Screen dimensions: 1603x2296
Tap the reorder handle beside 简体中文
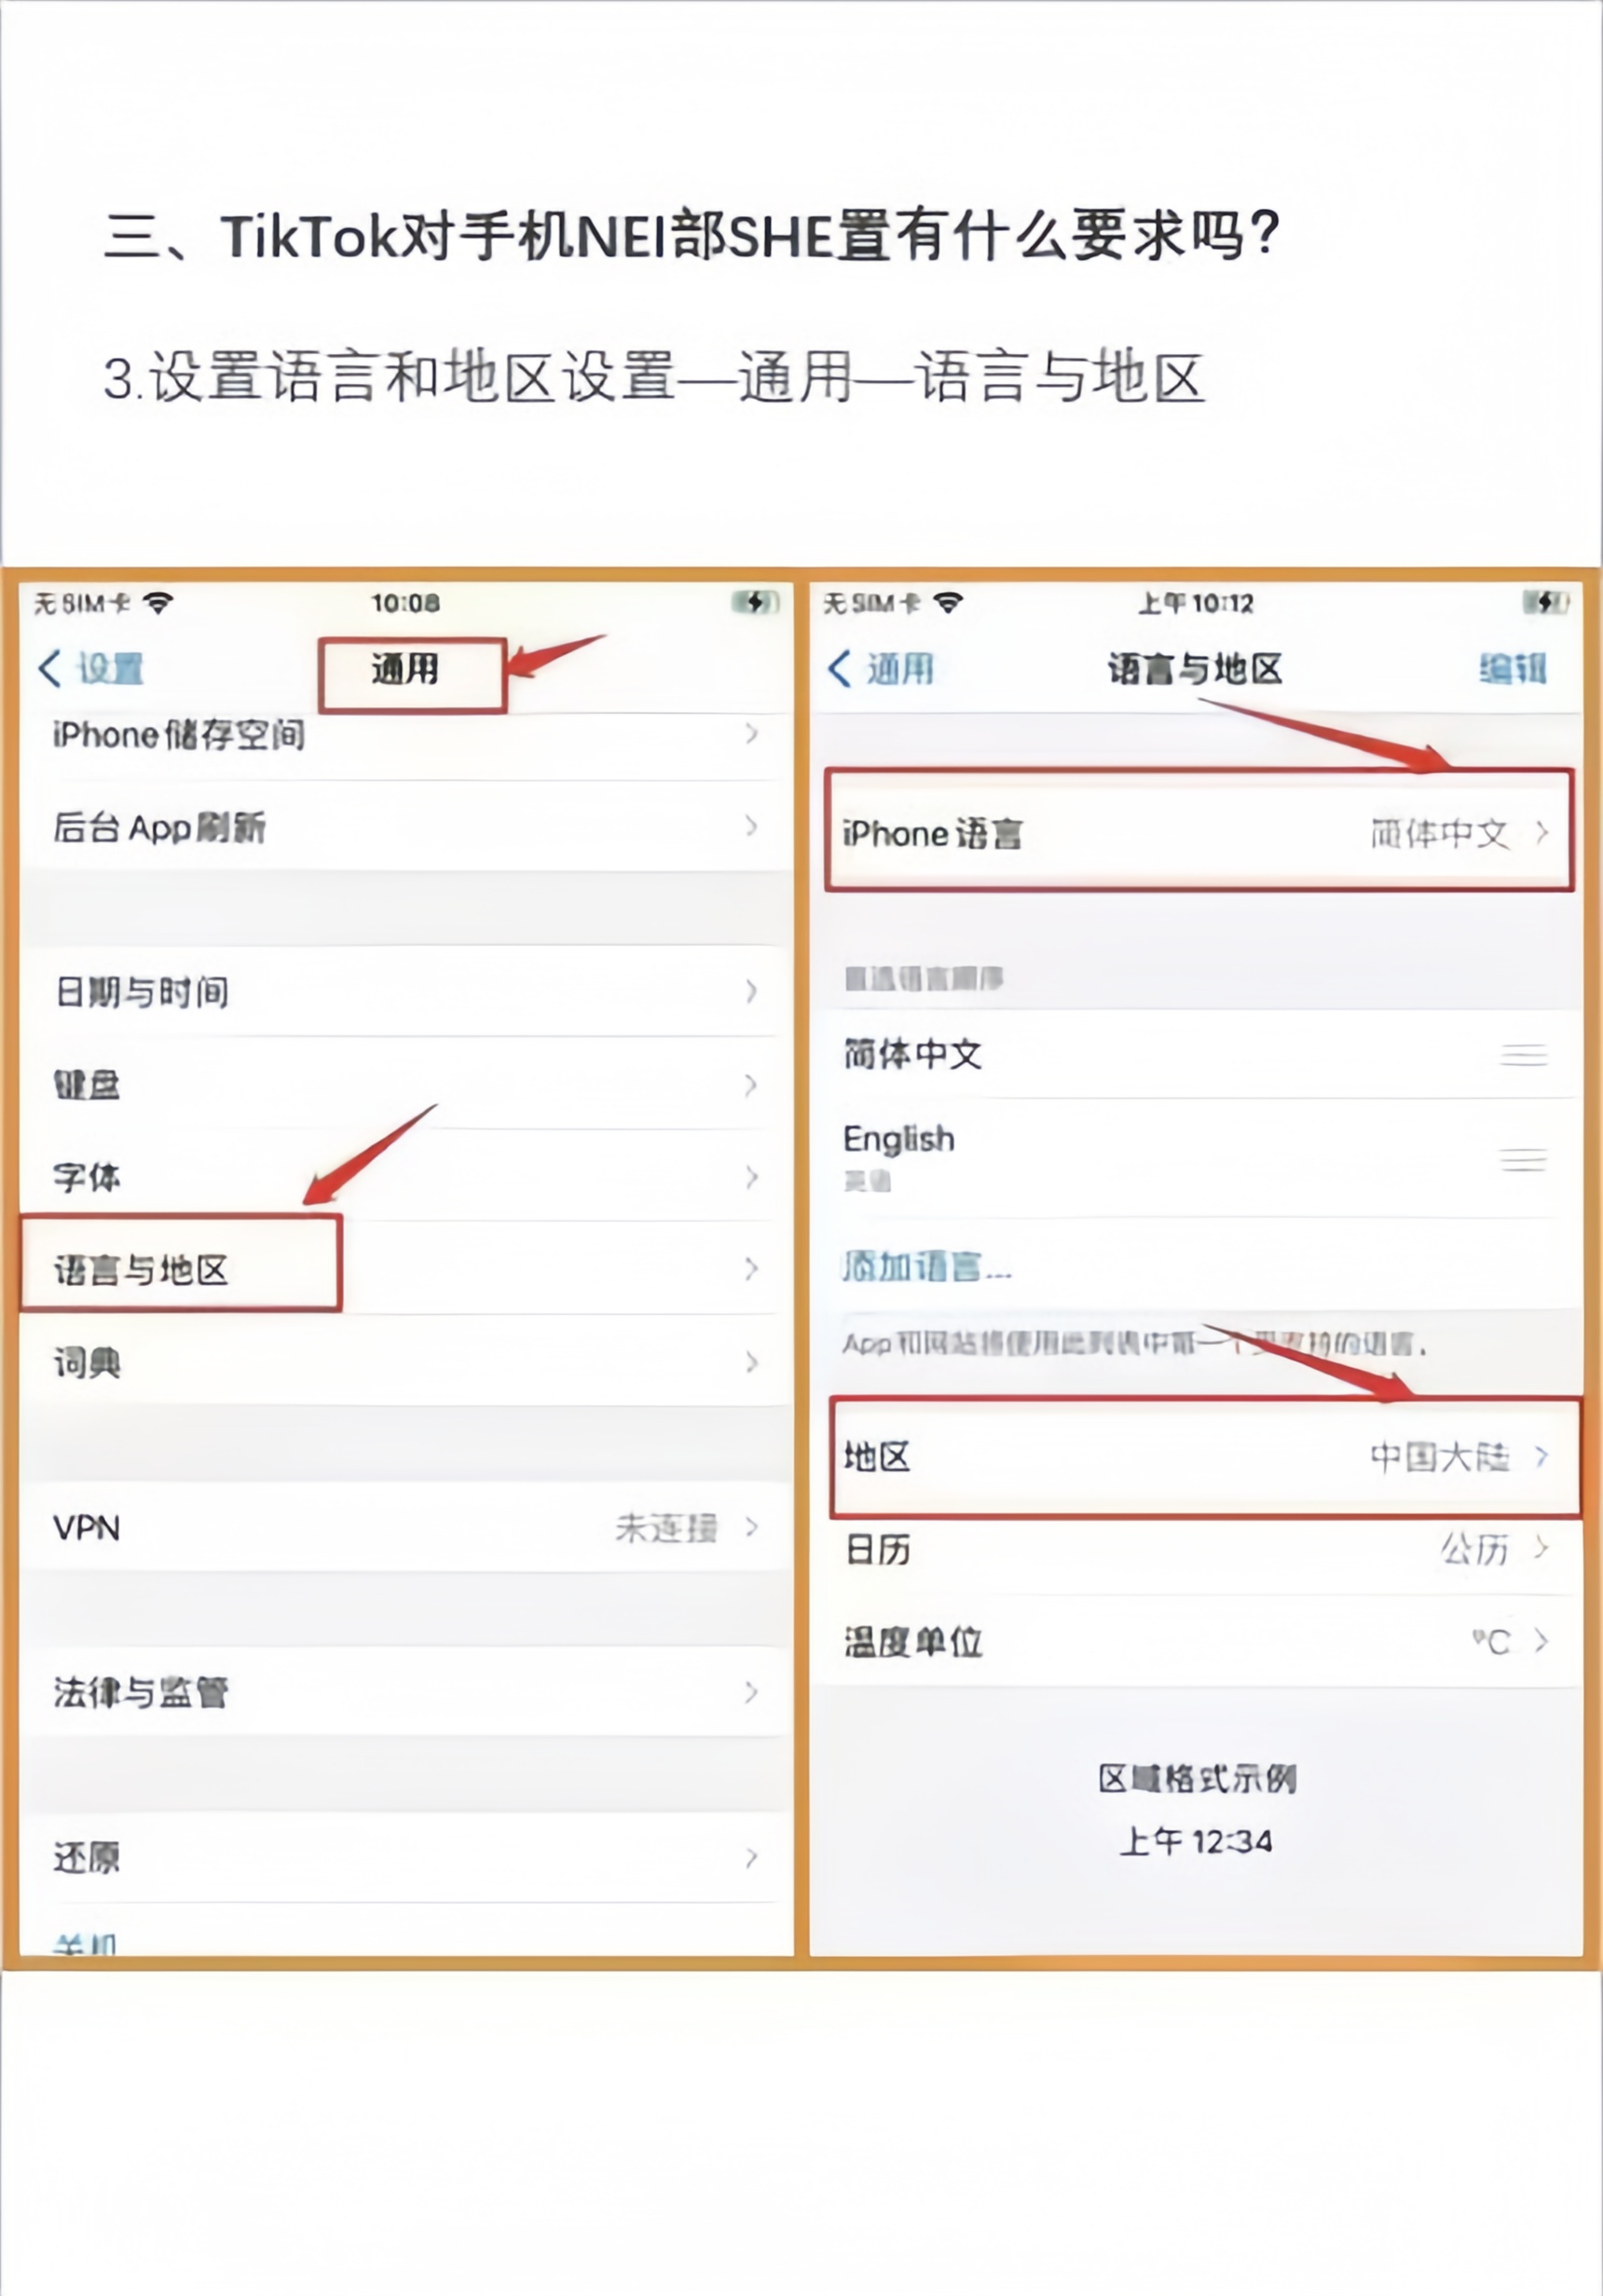point(1524,1055)
